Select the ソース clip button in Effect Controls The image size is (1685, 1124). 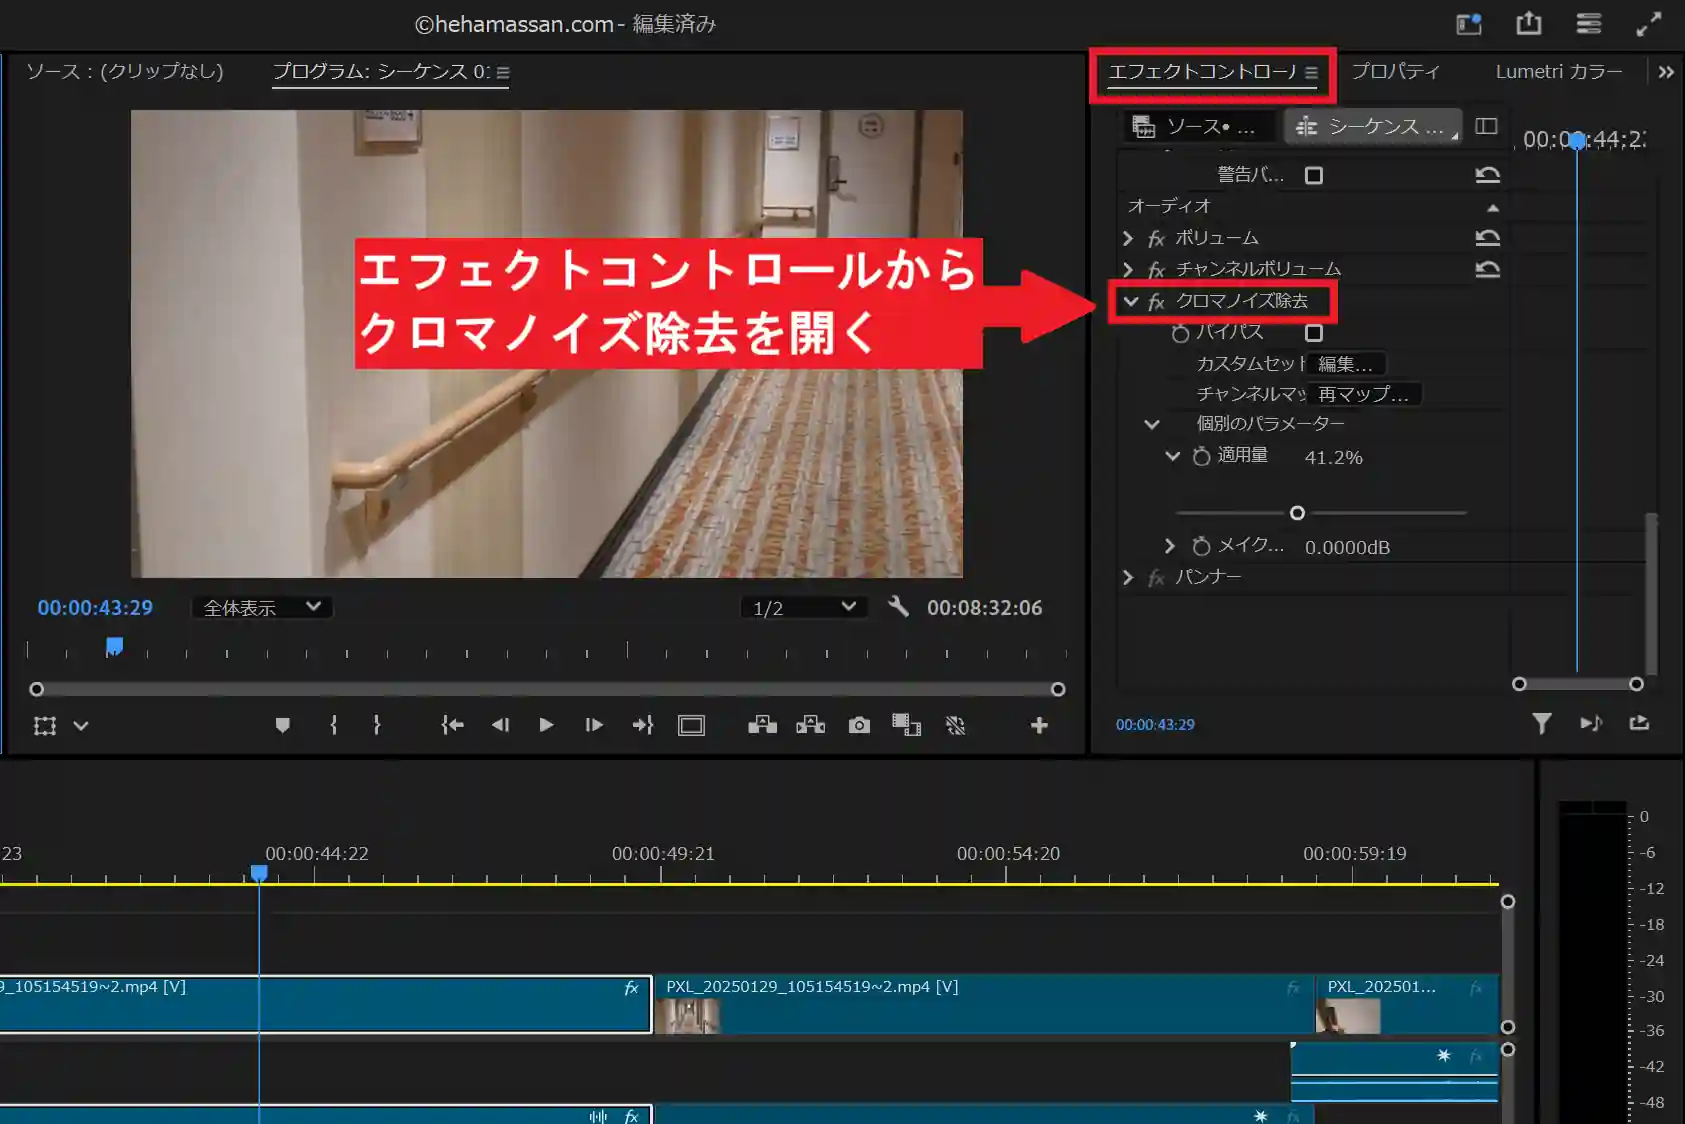pyautogui.click(x=1197, y=126)
